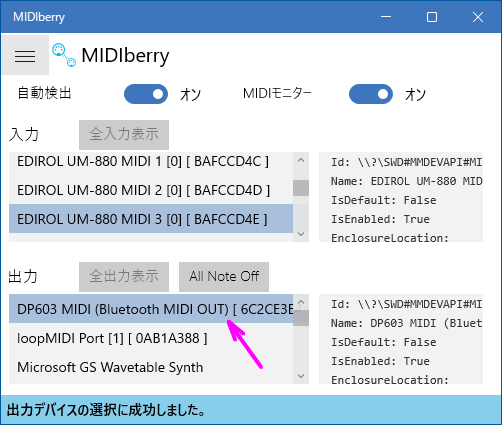Image resolution: width=502 pixels, height=425 pixels.
Task: Send All Note Off
Action: click(x=224, y=277)
